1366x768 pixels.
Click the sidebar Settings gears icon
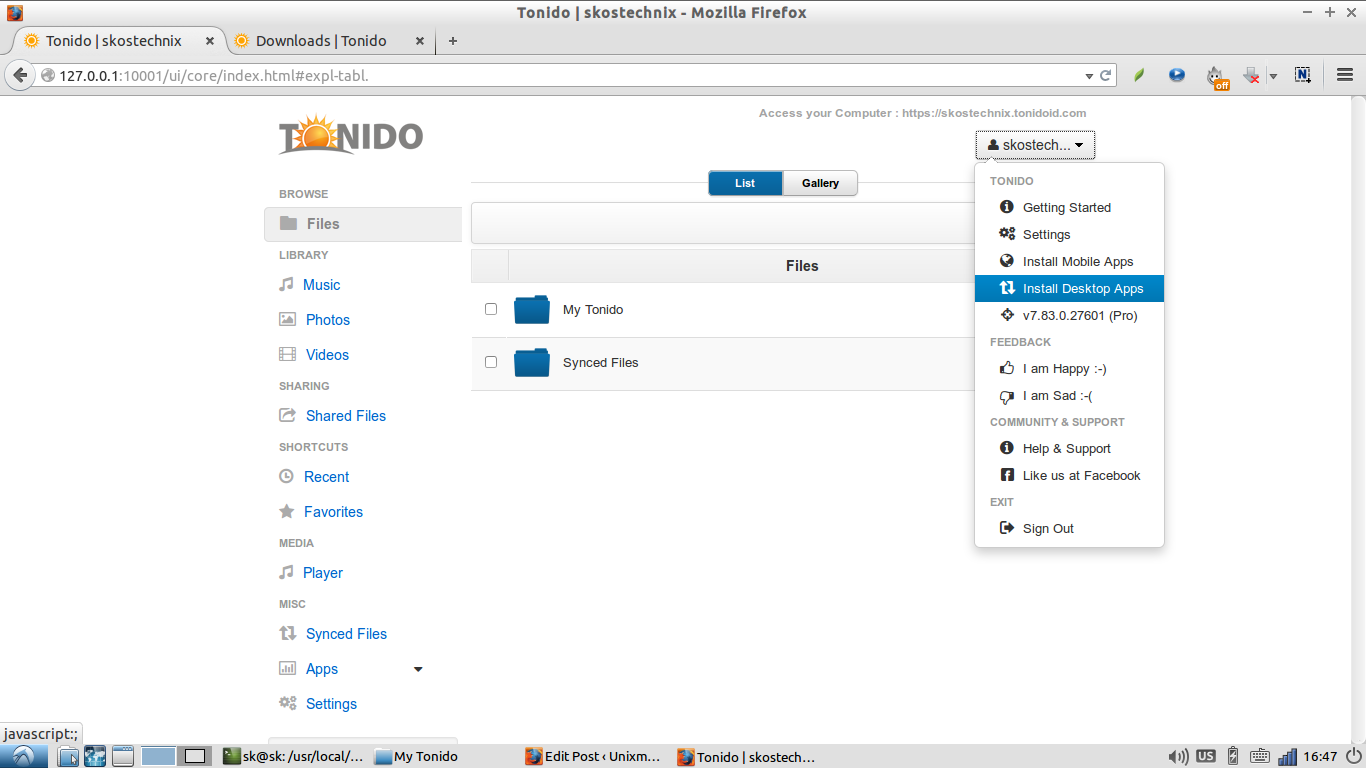288,703
